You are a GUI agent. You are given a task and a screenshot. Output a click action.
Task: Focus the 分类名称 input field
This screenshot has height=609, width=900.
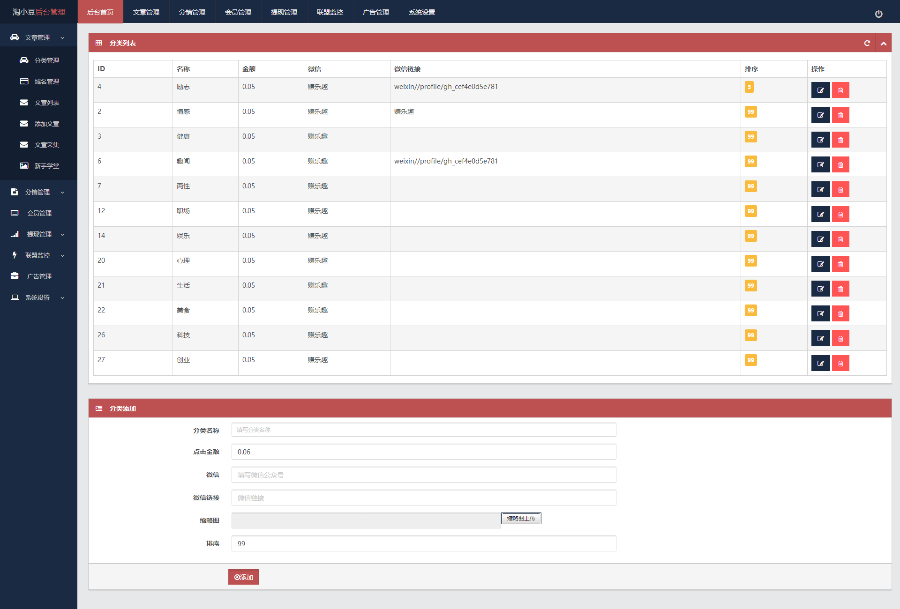[x=423, y=430]
